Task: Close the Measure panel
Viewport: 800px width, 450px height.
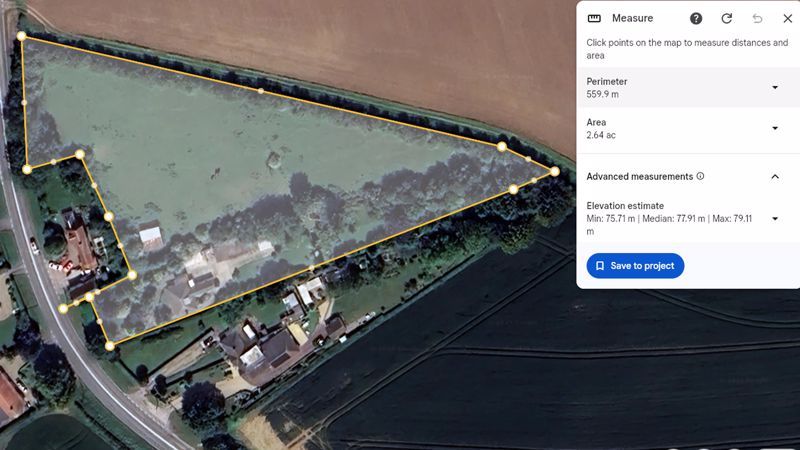Action: pyautogui.click(x=788, y=18)
